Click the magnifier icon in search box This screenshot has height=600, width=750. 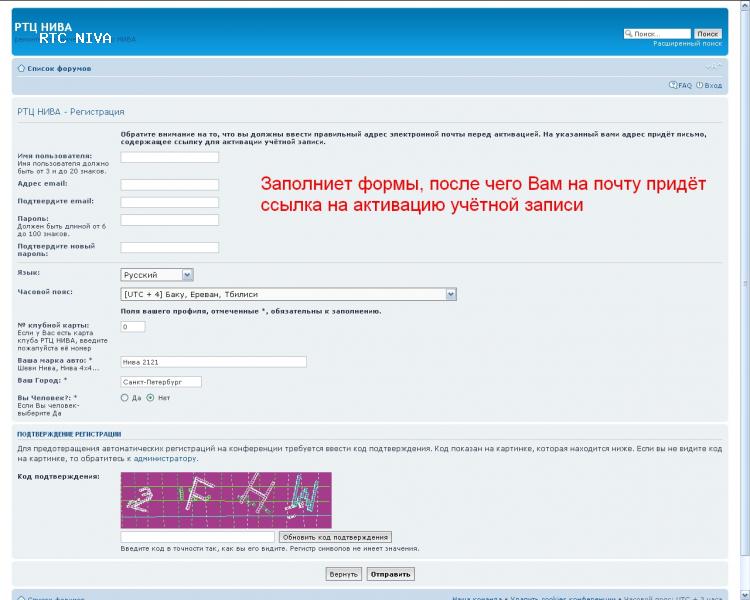pyautogui.click(x=629, y=33)
